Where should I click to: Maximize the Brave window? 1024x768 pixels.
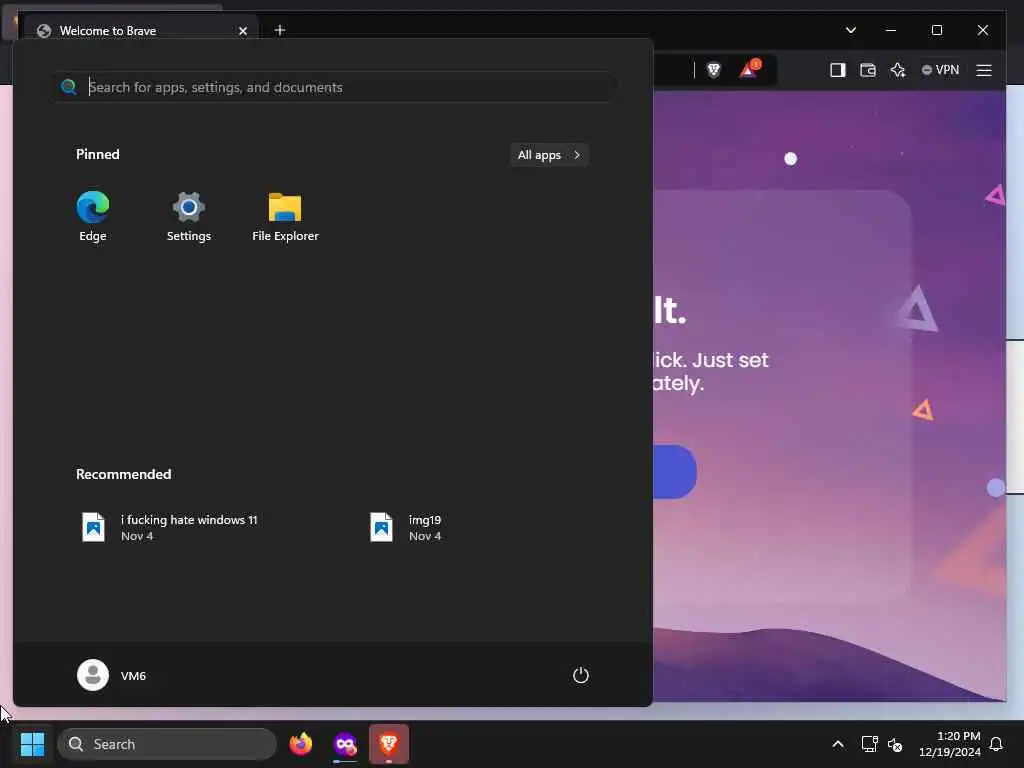point(936,30)
